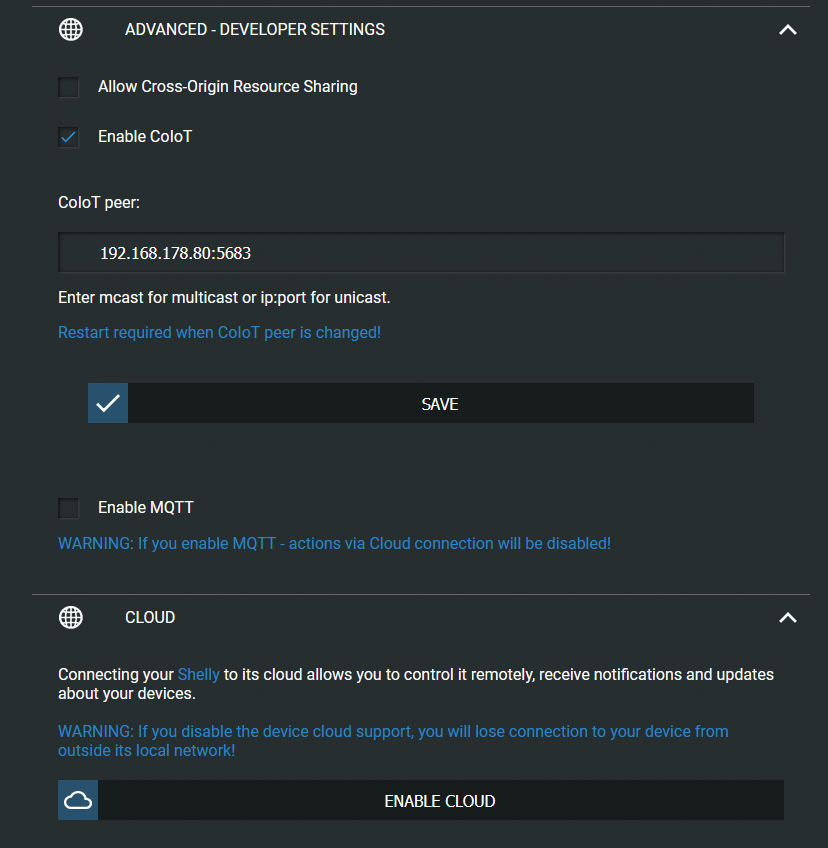
Task: Click the Enable MQTT label text
Action: (146, 508)
